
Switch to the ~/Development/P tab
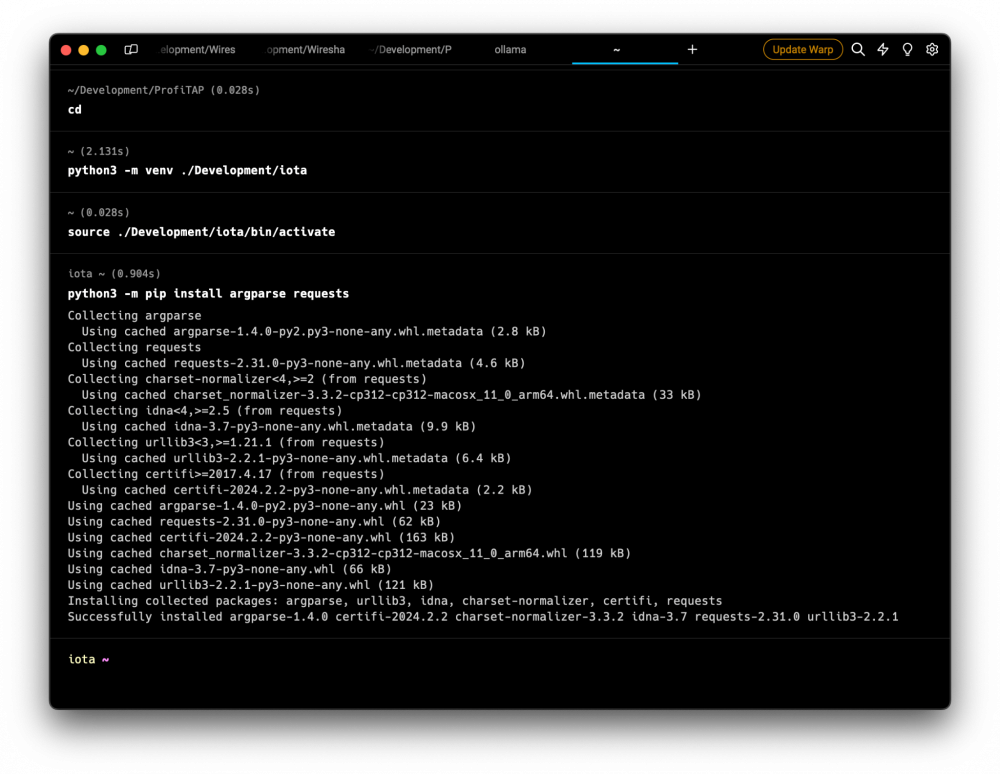coord(411,50)
